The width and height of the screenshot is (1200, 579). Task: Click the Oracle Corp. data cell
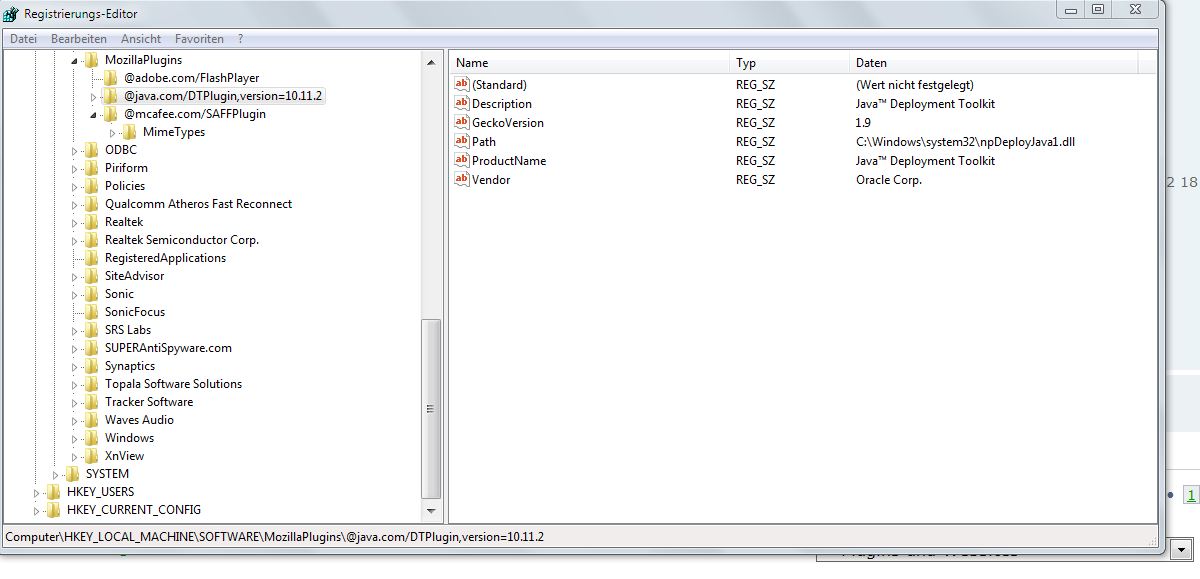tap(889, 180)
